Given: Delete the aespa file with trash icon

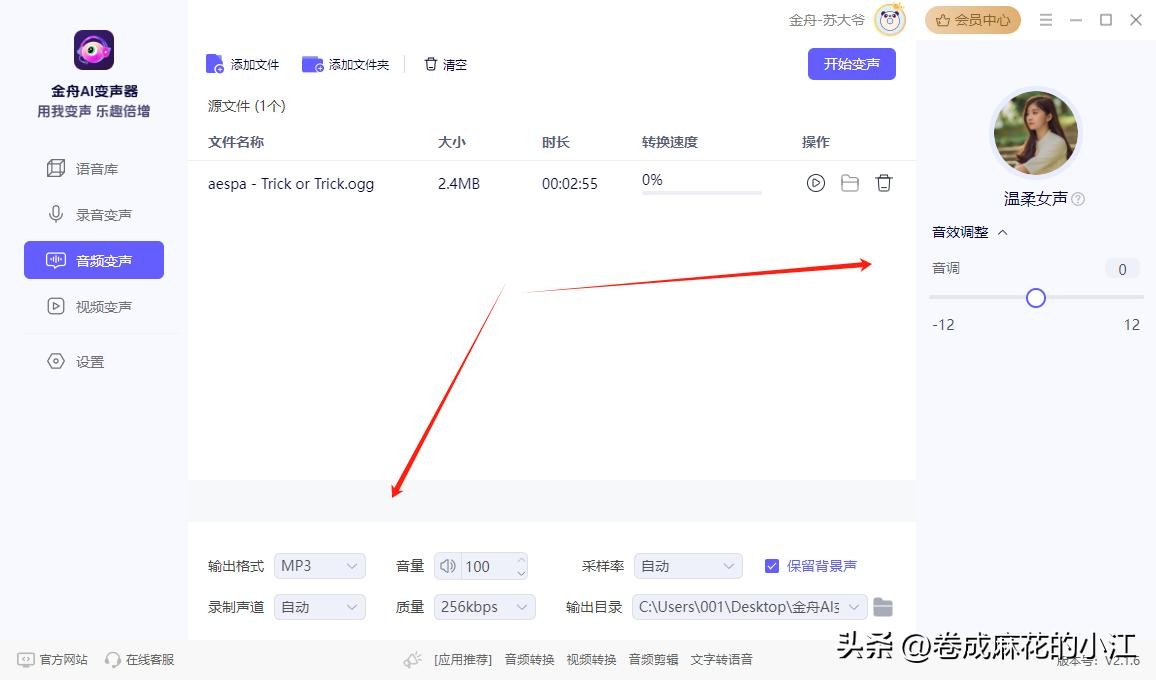Looking at the screenshot, I should [884, 183].
